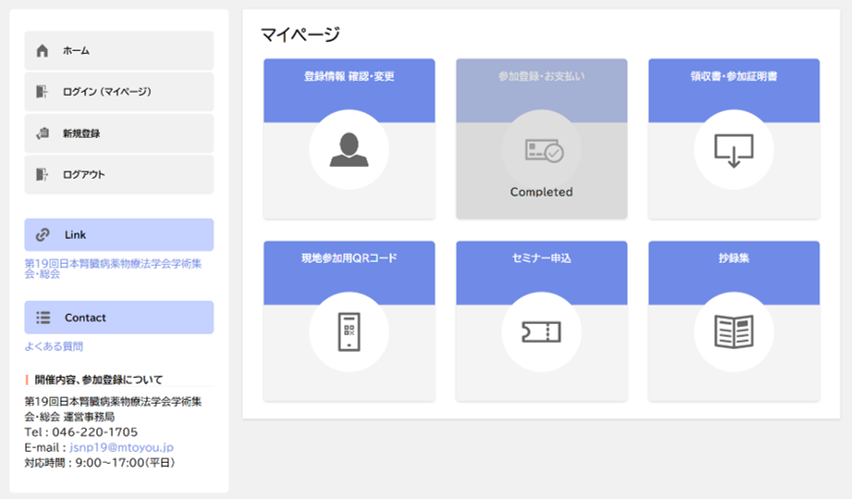Click the chain link icon
The image size is (852, 499).
[43, 235]
